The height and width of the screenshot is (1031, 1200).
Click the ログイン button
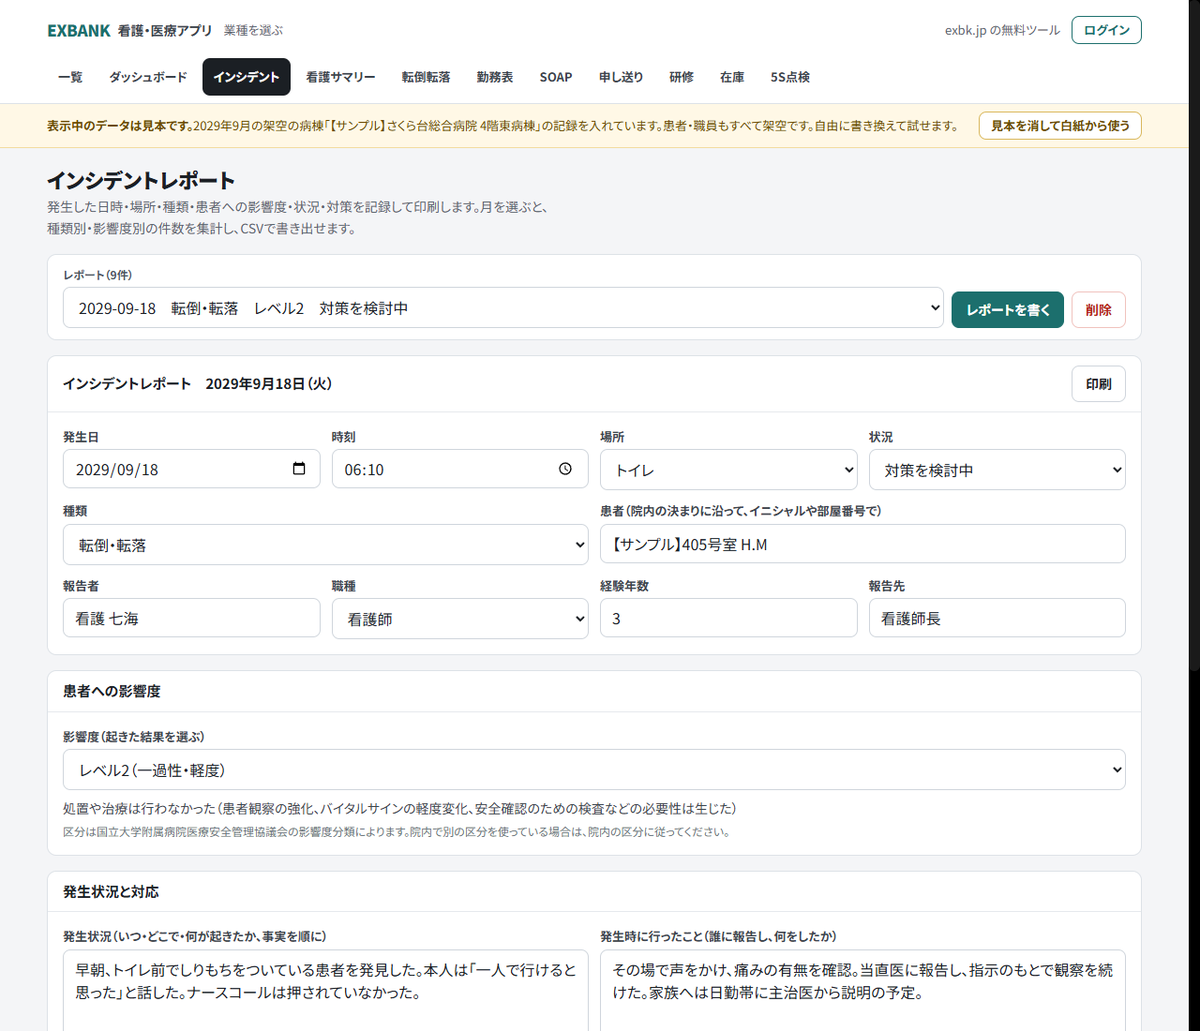1106,30
